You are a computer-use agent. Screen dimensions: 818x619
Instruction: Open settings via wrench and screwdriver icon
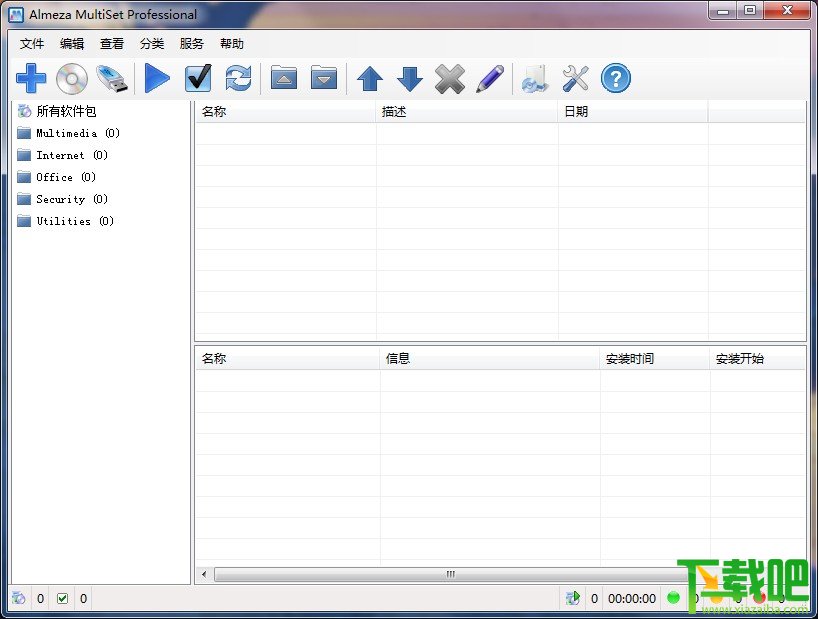click(575, 79)
